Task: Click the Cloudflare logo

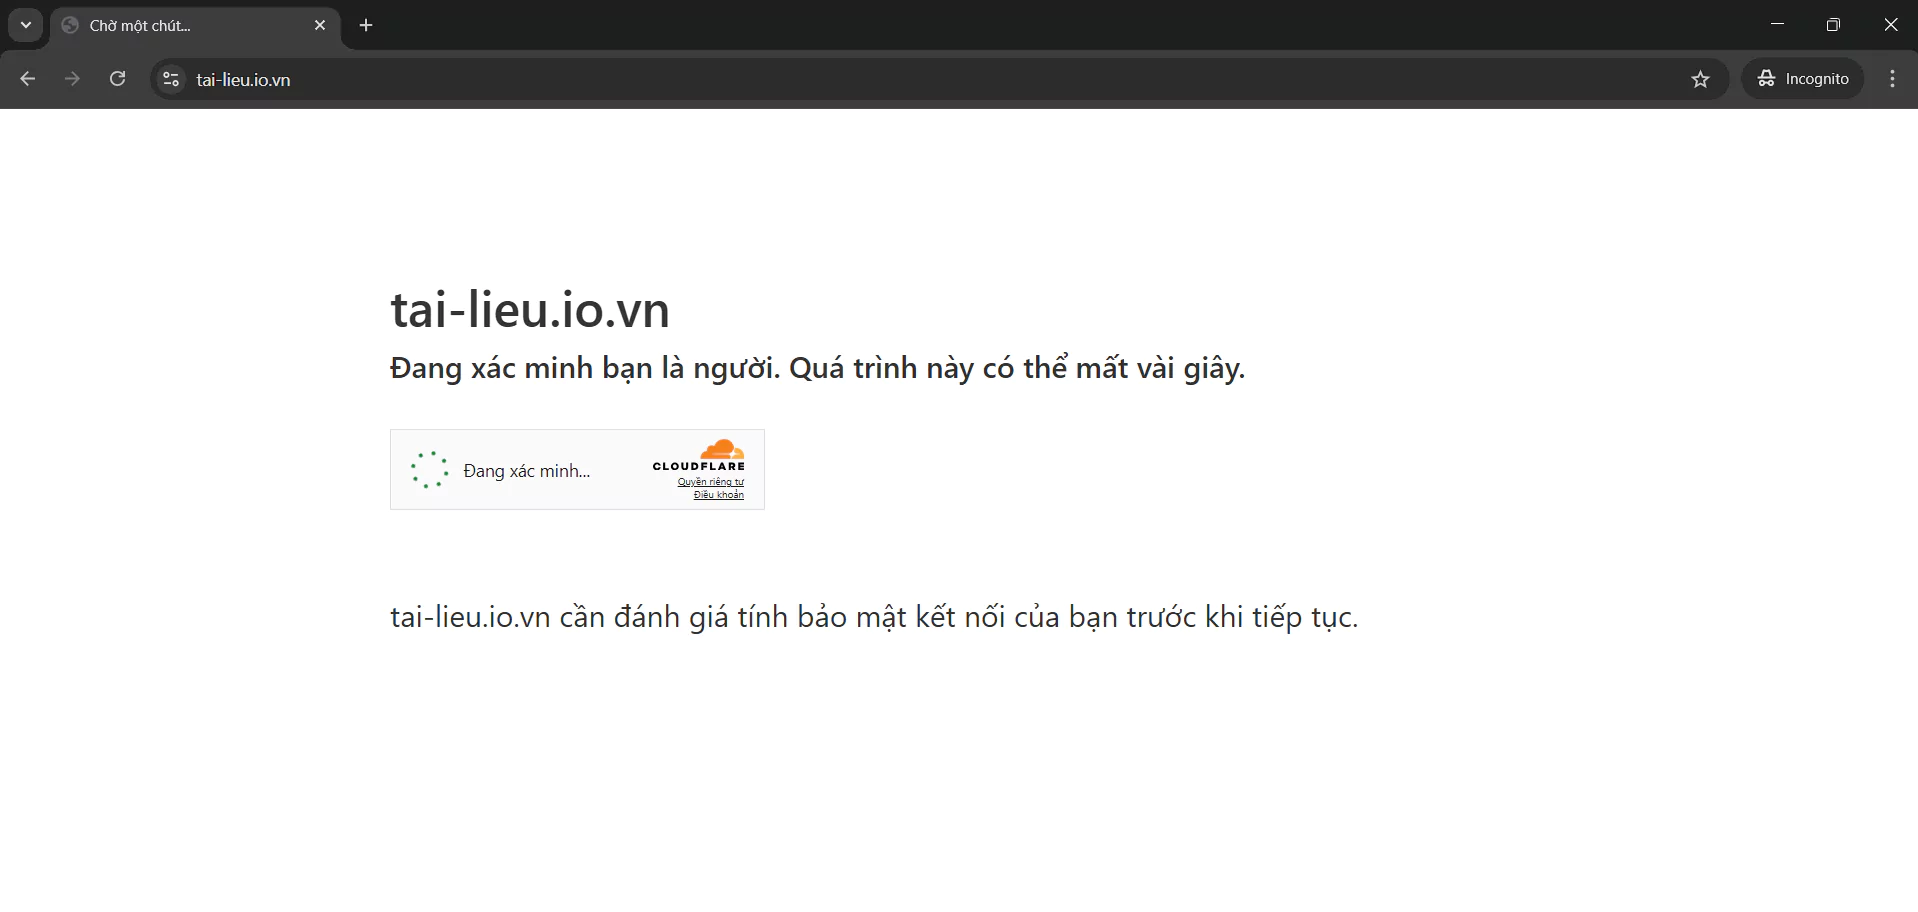Action: coord(699,455)
